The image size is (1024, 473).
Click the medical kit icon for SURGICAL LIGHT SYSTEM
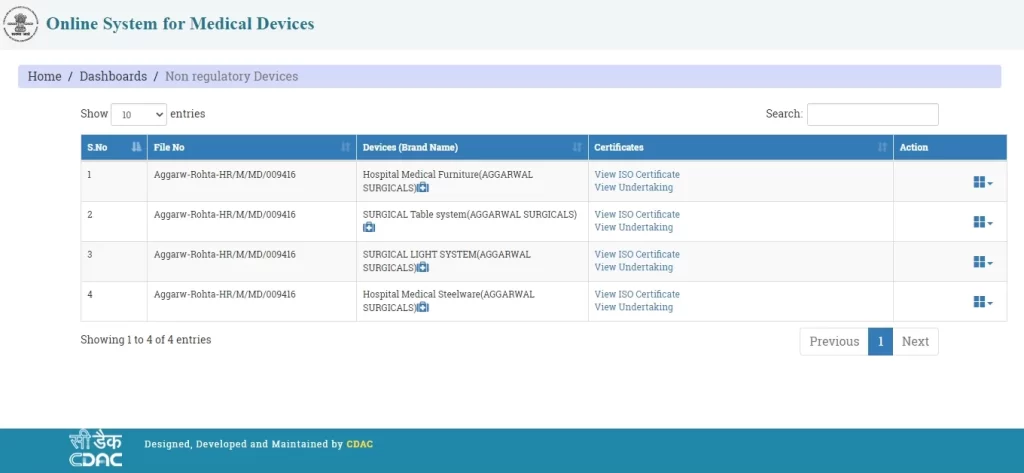coord(423,268)
